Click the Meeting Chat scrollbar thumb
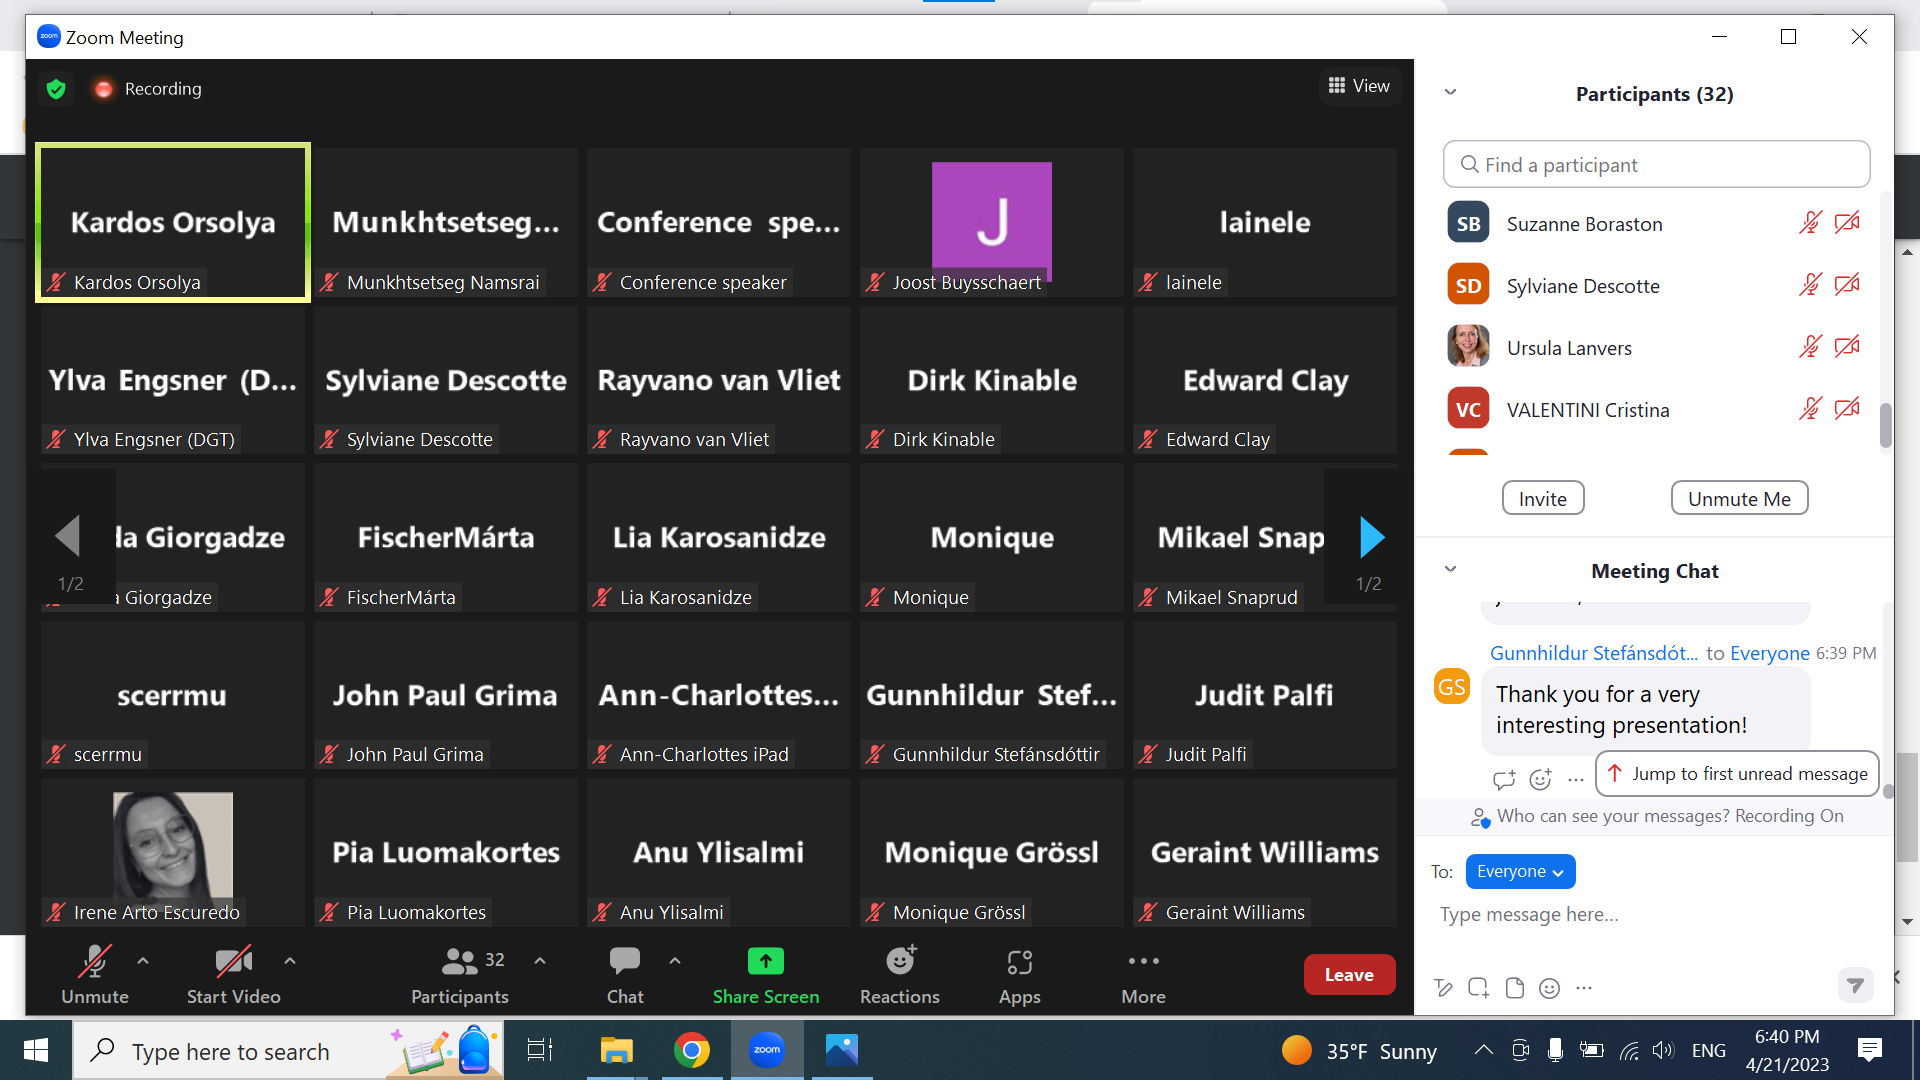 1888,791
